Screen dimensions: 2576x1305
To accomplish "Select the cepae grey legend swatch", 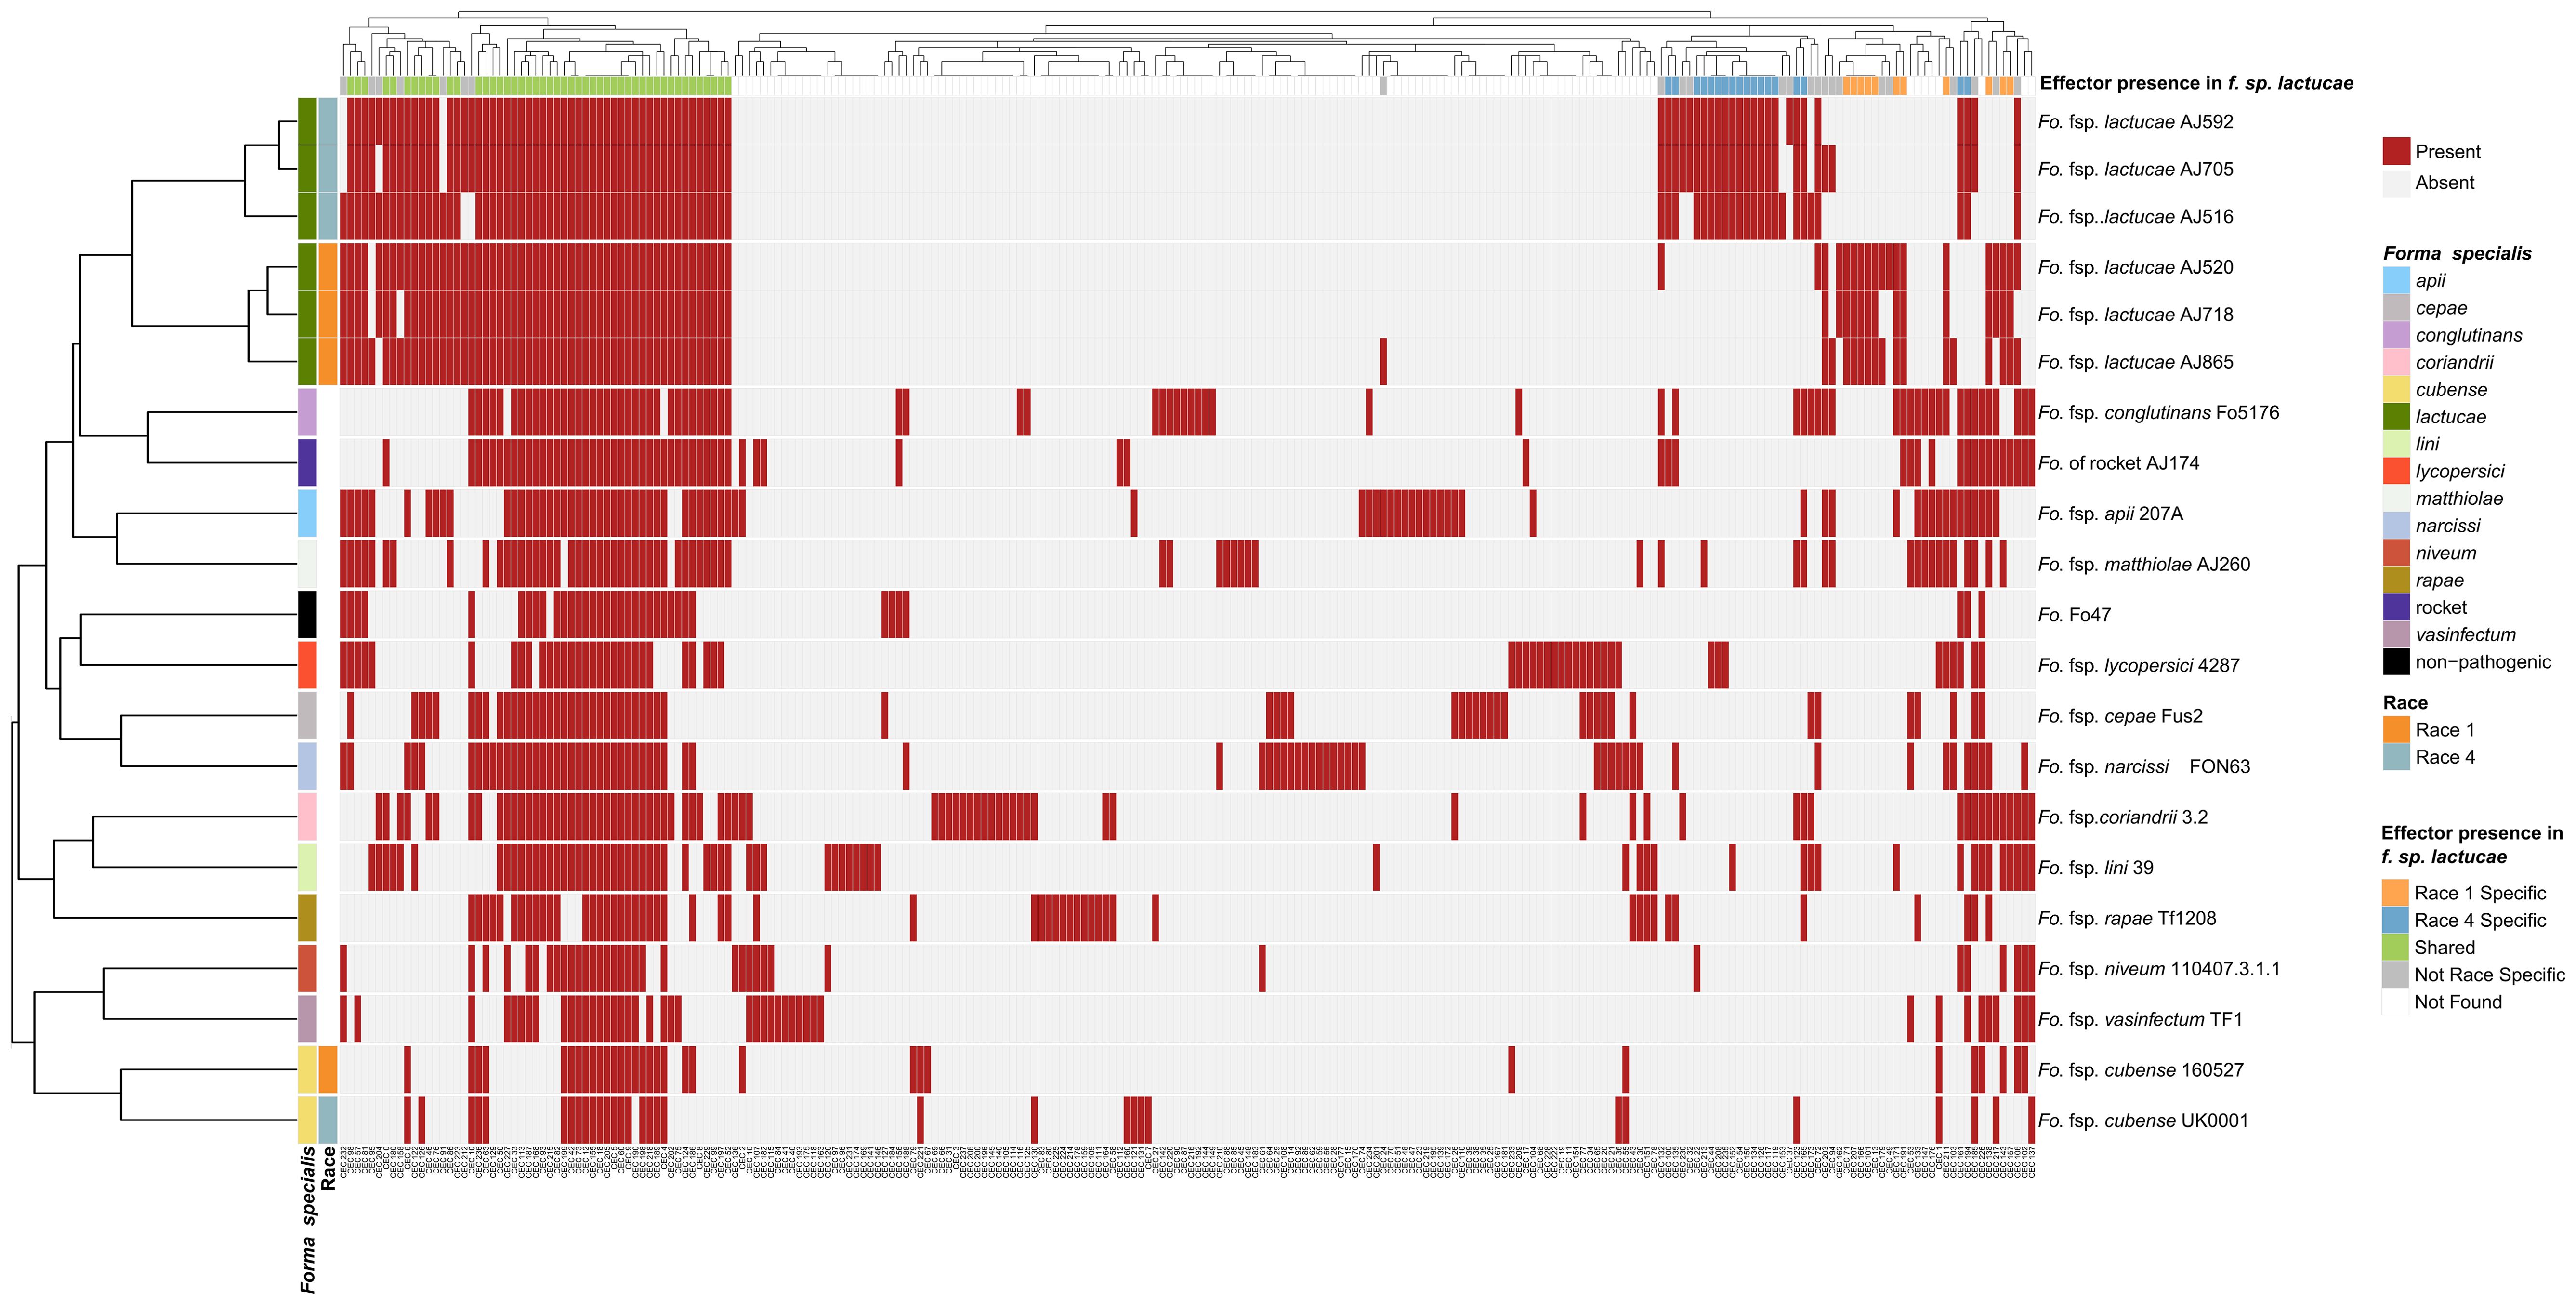I will (2396, 308).
